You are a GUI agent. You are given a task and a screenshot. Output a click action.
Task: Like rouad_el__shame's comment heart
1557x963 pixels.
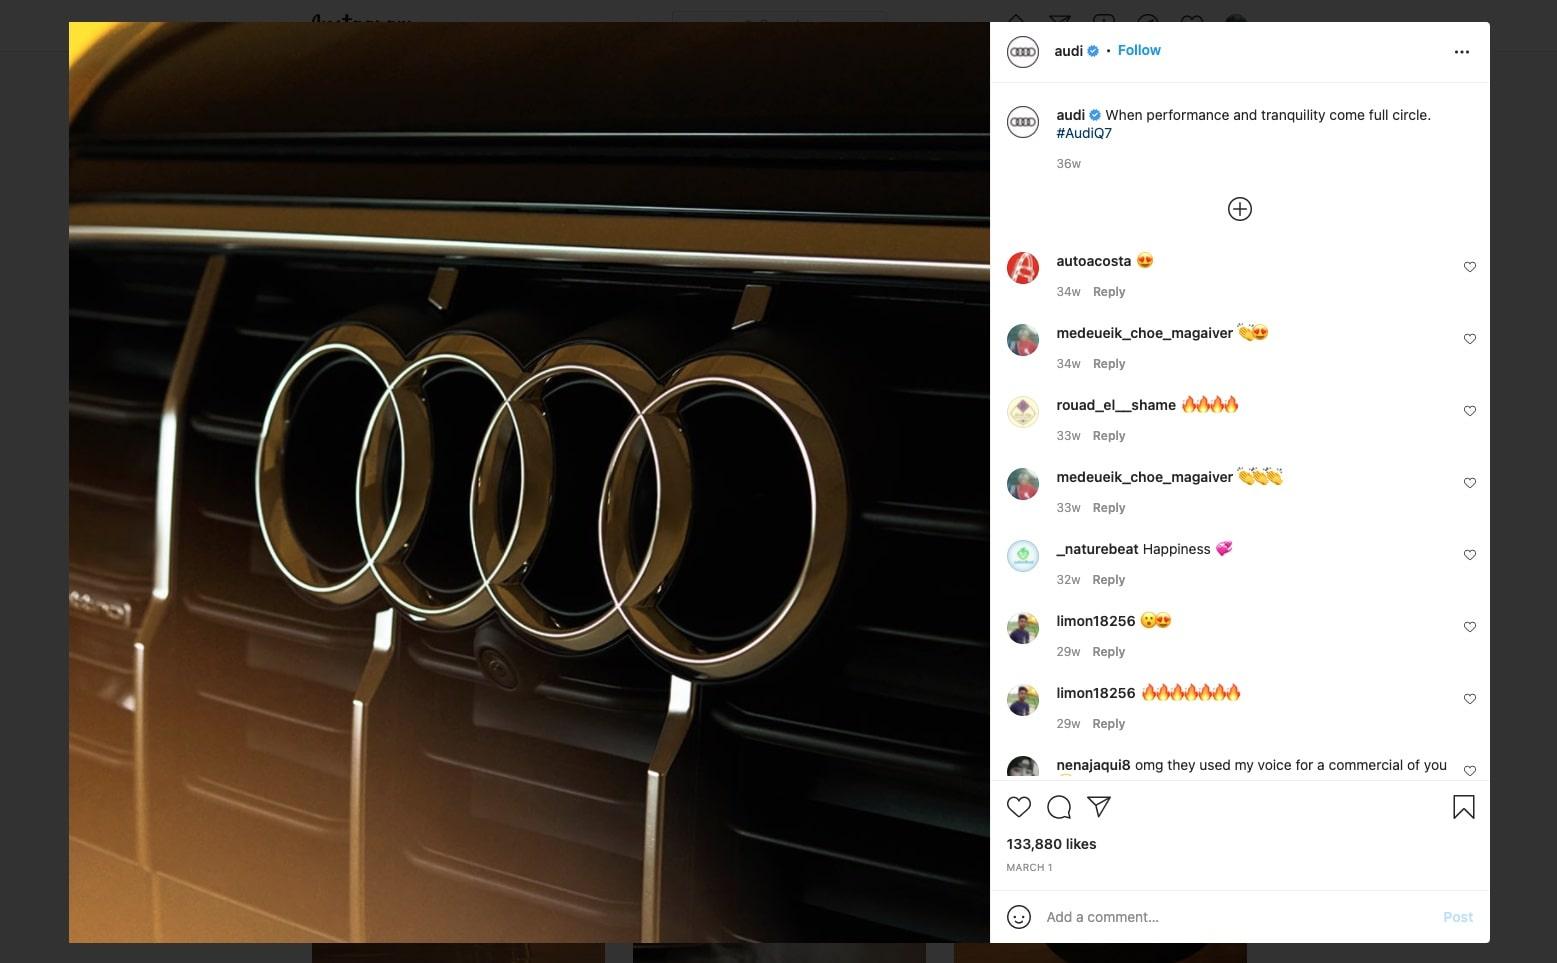1469,411
